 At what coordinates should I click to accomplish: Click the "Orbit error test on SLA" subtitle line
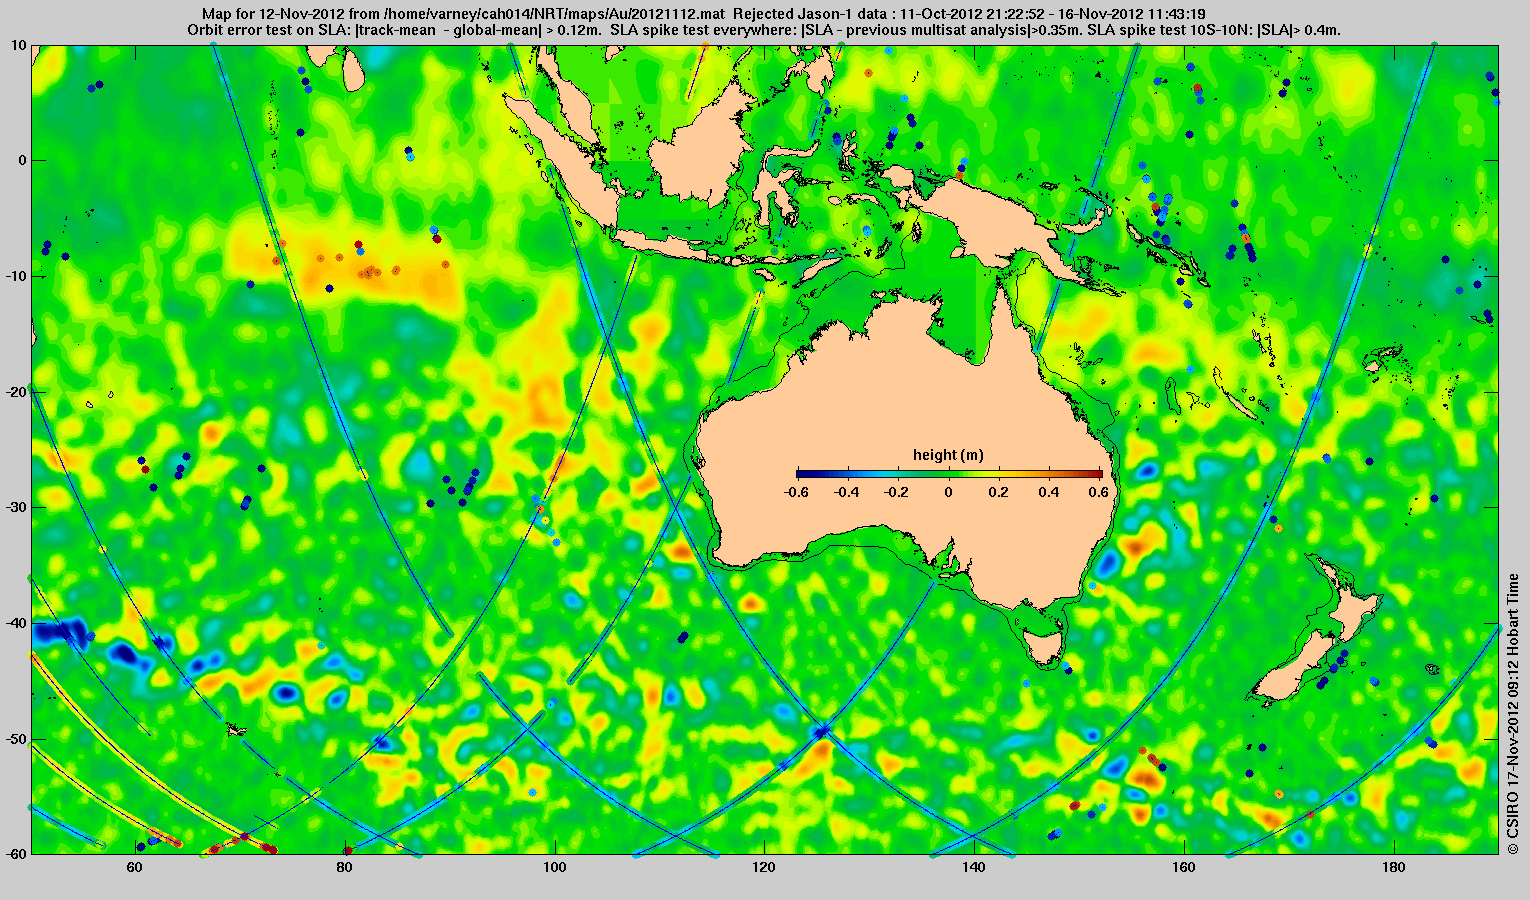click(x=765, y=30)
